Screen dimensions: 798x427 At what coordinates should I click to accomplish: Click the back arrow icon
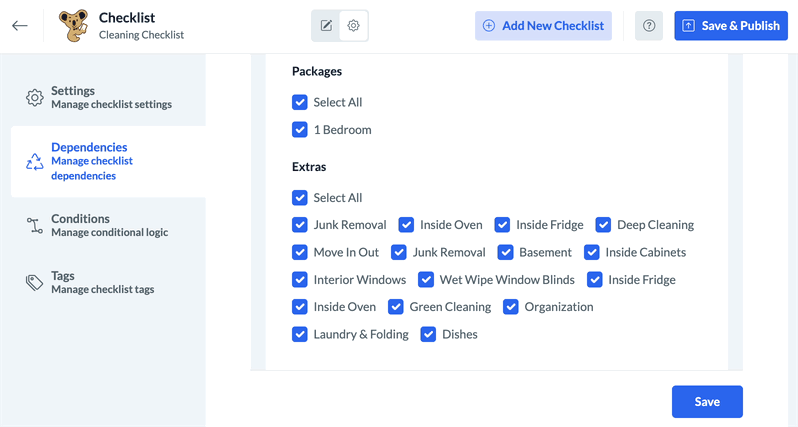tap(20, 26)
